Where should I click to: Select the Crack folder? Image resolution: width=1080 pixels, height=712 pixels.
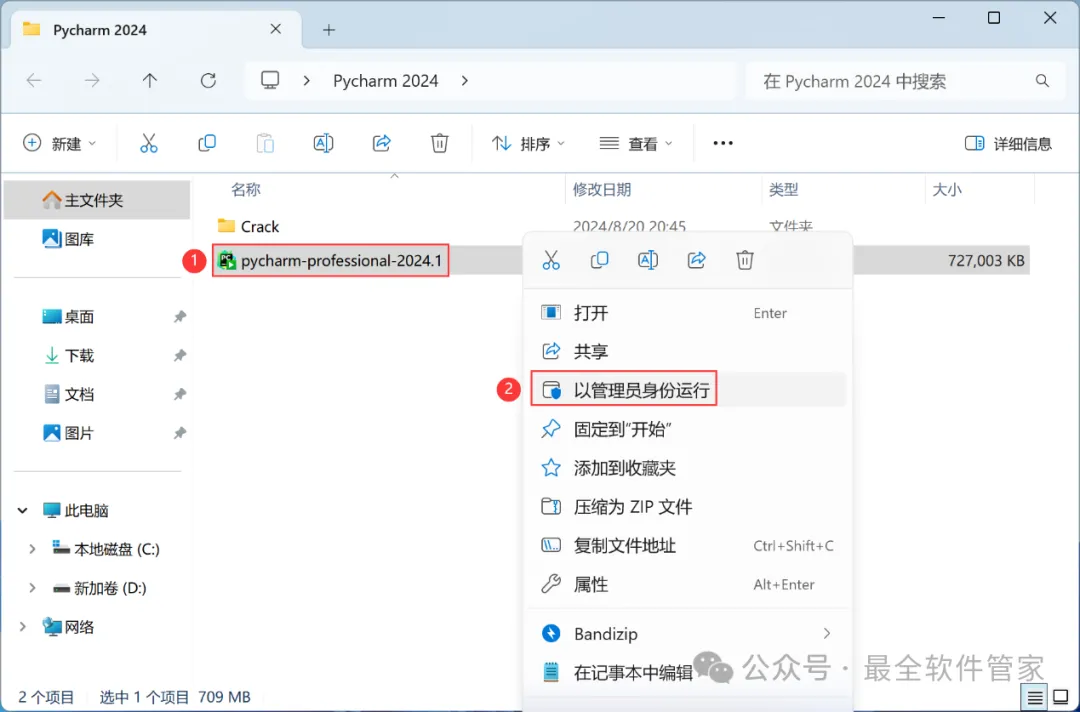(249, 226)
